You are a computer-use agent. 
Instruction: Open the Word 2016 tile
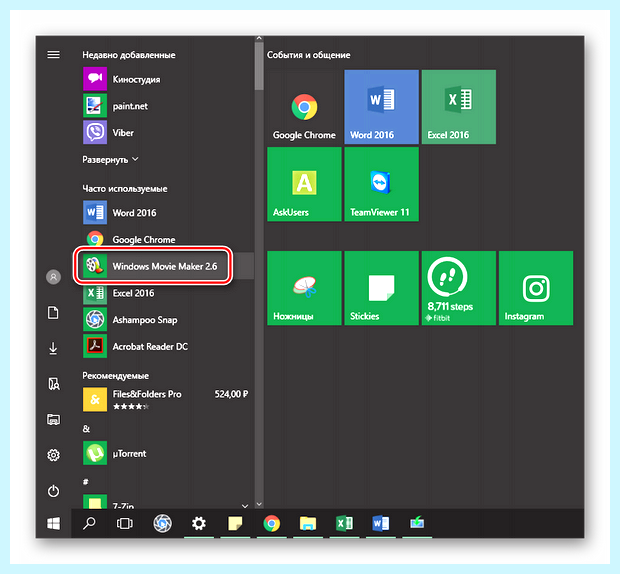pos(381,107)
